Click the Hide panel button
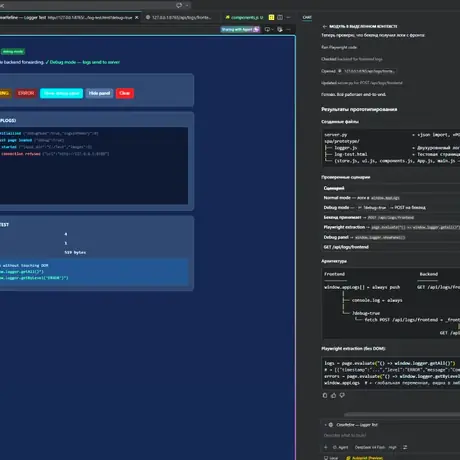 tap(99, 93)
